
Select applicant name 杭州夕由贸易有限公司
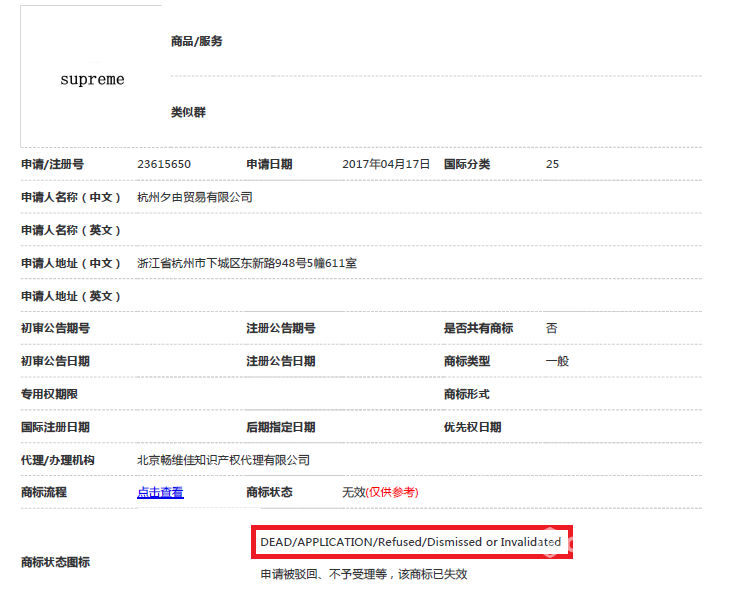[x=195, y=197]
